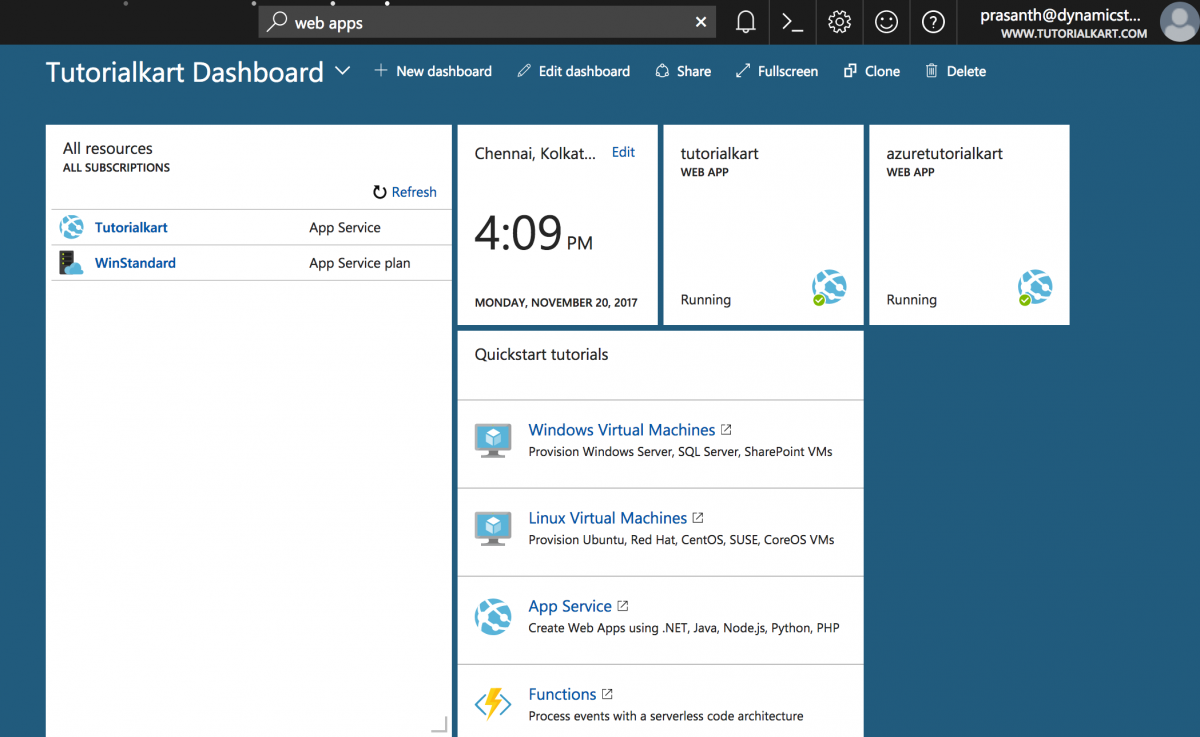Click the running status icon on azuretutorialkart tile

tap(1036, 288)
